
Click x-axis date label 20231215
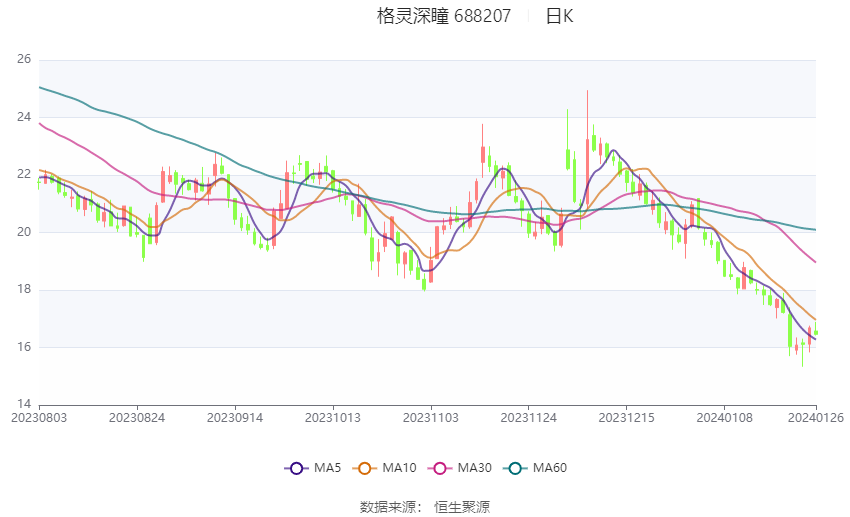point(627,418)
